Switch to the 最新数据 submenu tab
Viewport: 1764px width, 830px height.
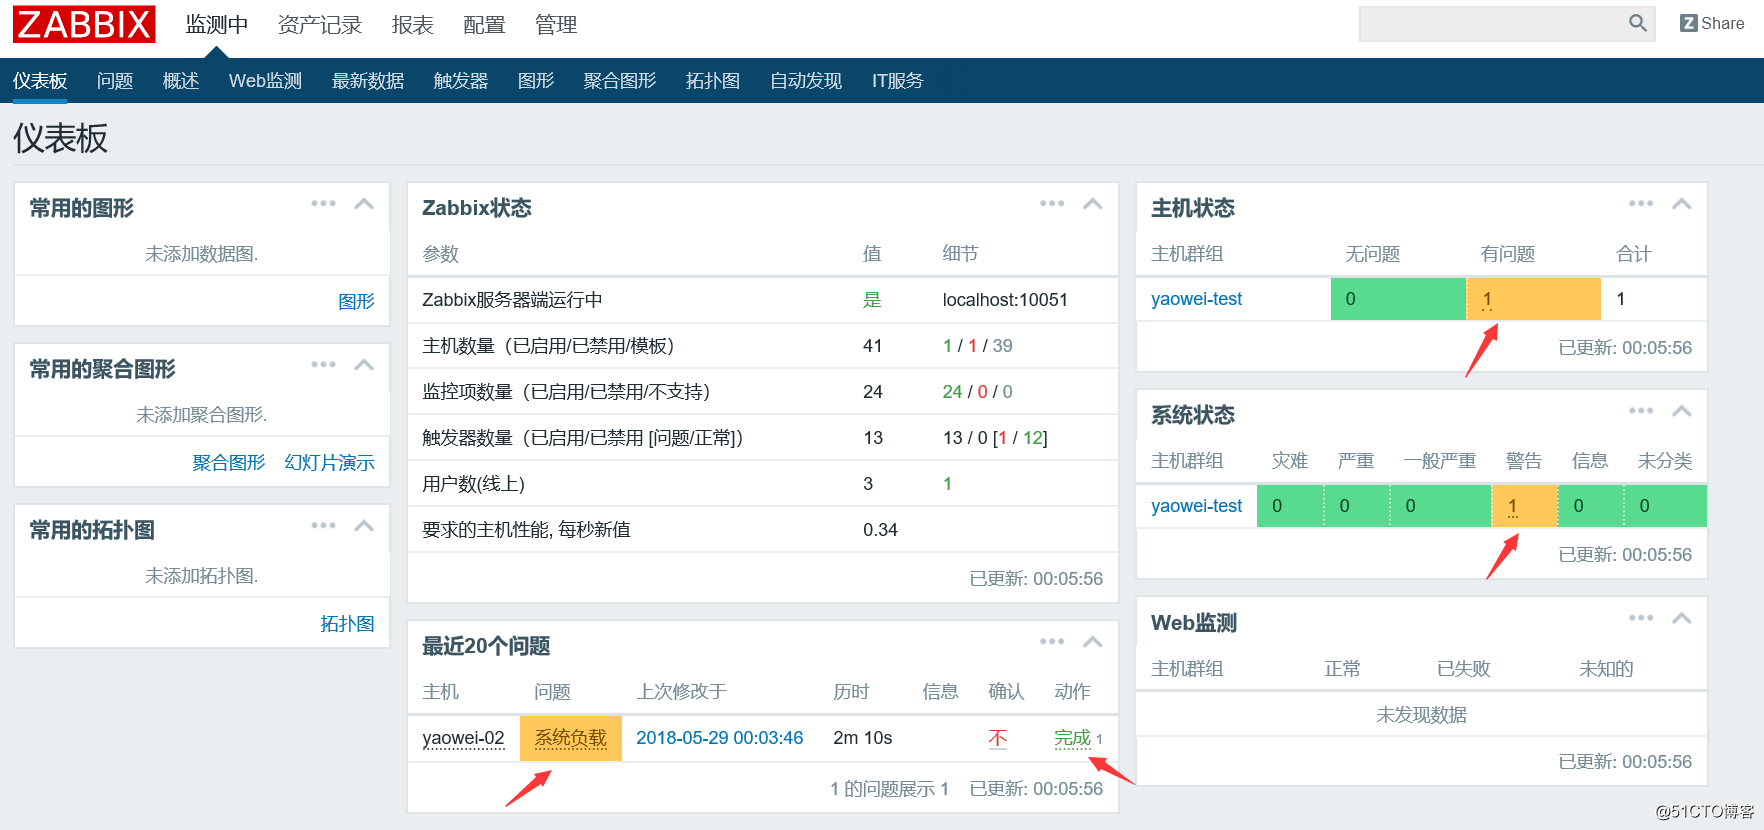pos(368,81)
